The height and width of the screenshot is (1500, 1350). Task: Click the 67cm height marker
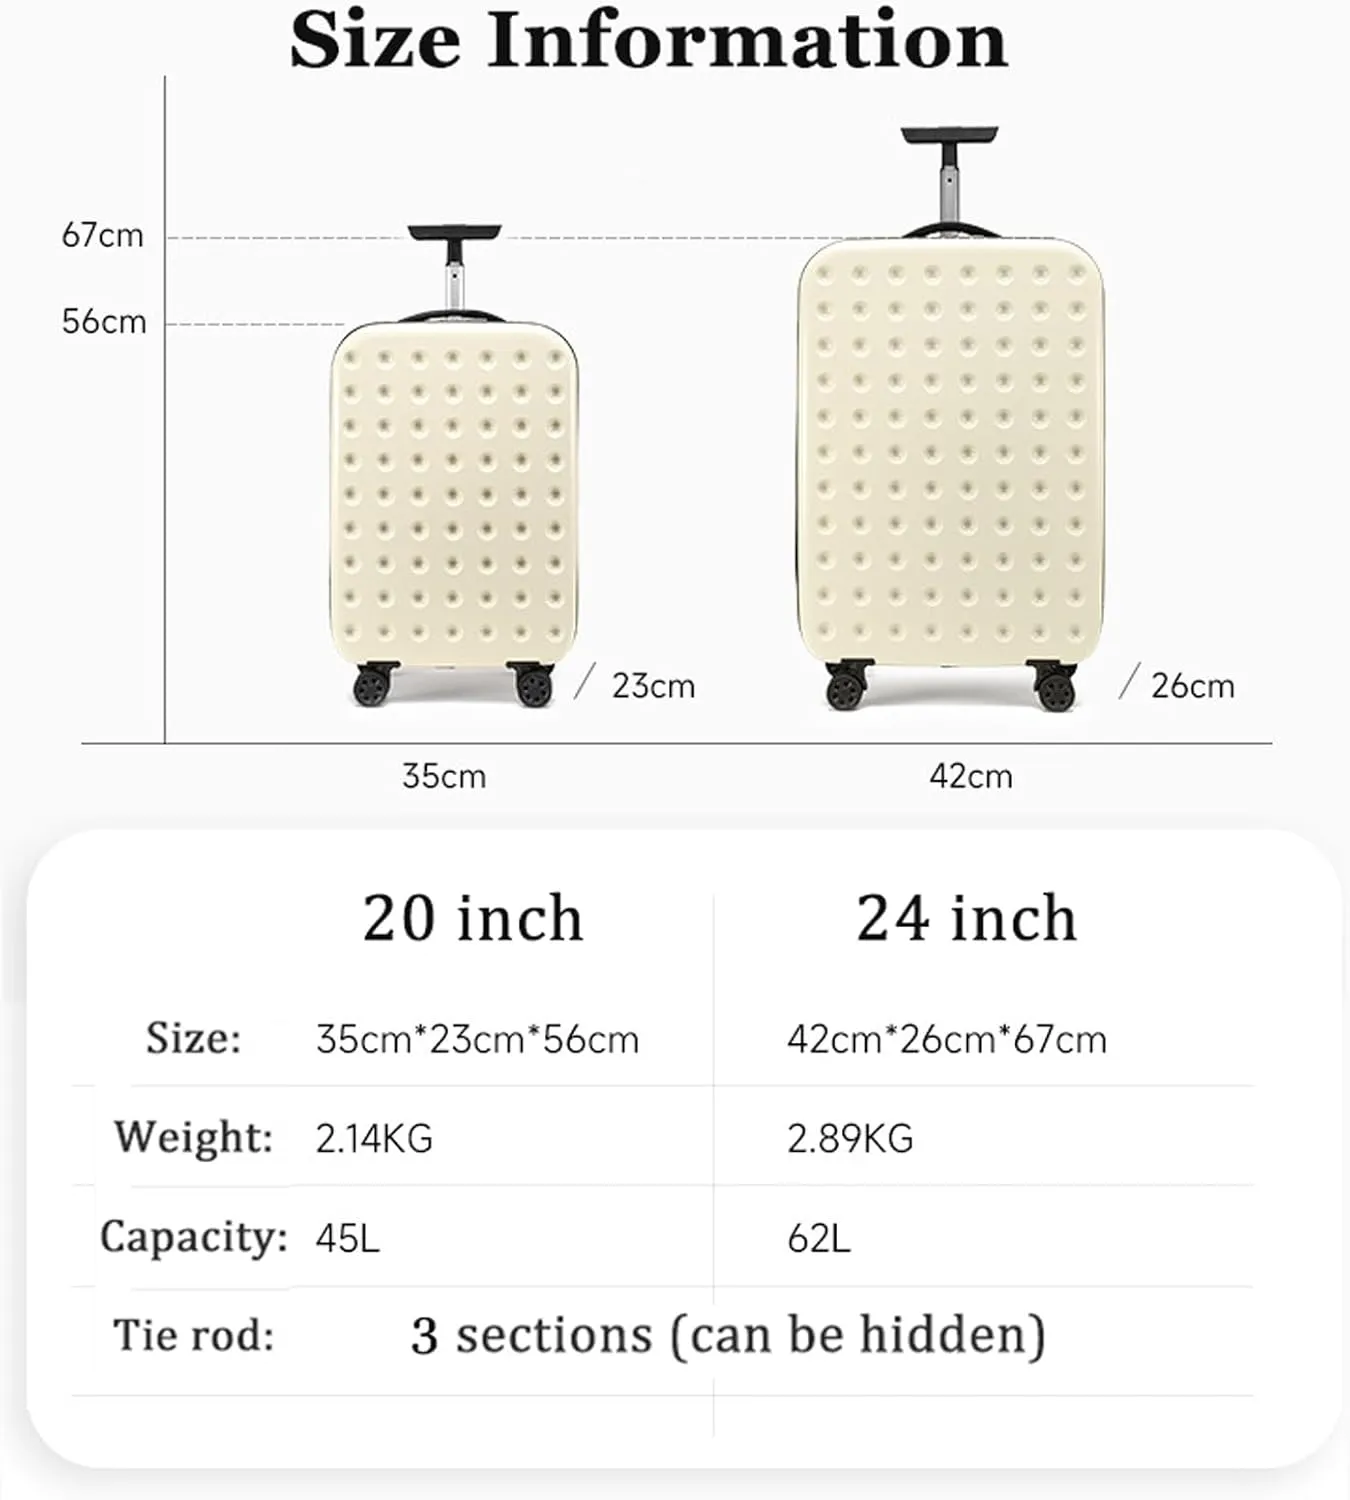(x=103, y=236)
